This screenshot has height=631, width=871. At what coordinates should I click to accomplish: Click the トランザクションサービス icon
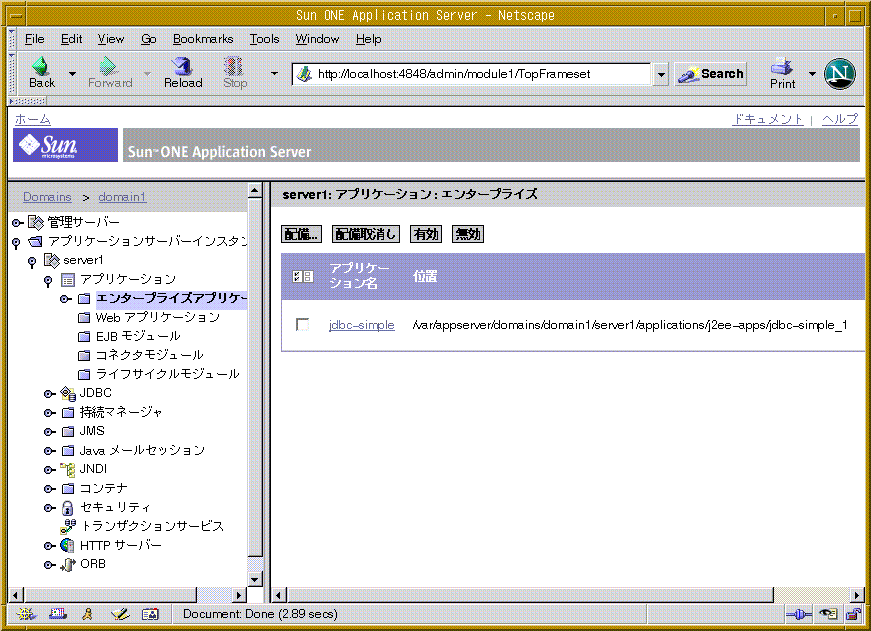click(68, 526)
